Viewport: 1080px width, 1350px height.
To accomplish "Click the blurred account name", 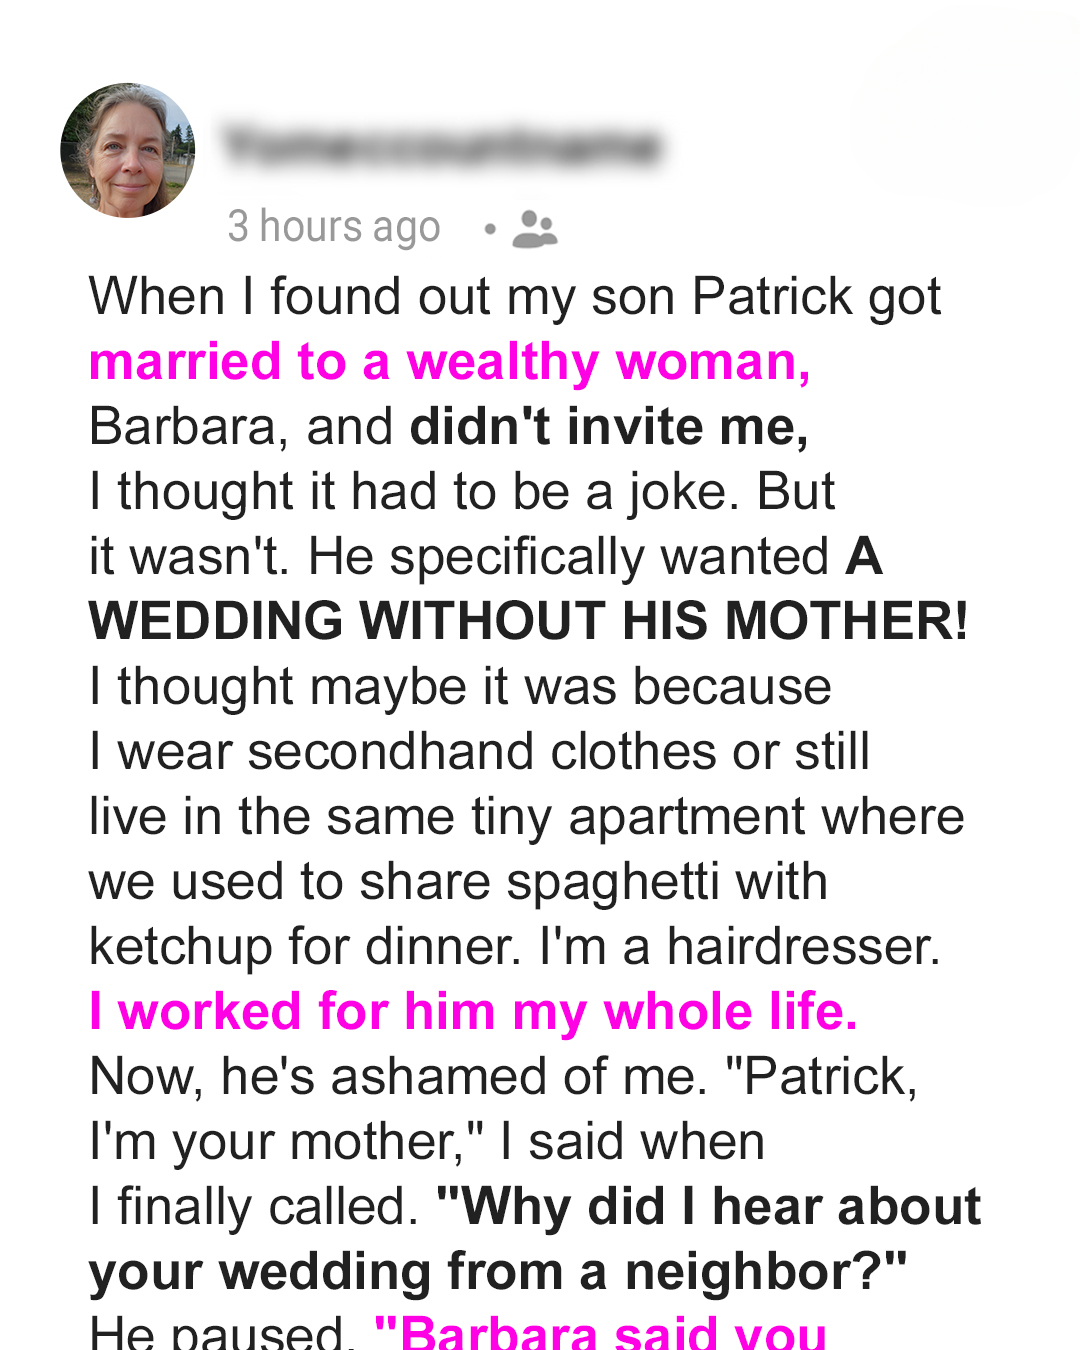I will coord(441,146).
